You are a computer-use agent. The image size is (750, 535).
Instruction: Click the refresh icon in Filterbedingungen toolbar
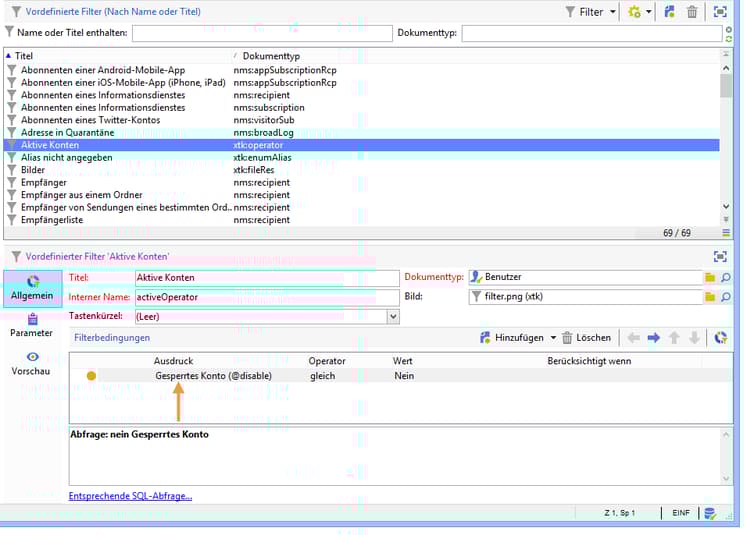click(720, 338)
